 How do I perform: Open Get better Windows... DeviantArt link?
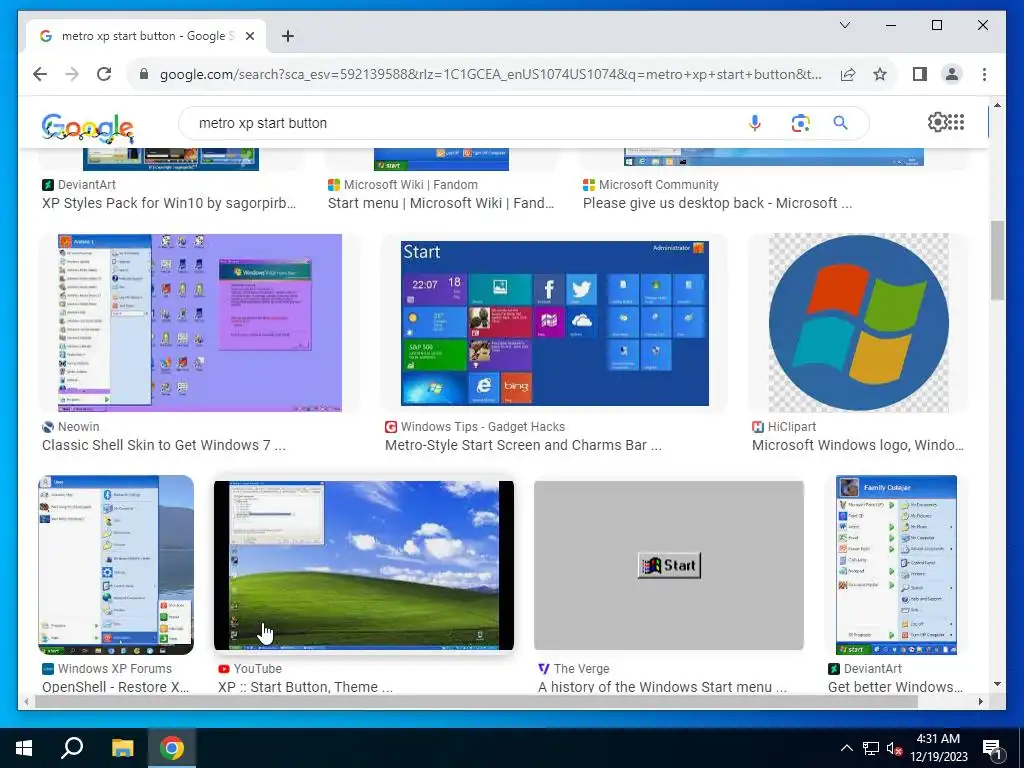tap(895, 686)
